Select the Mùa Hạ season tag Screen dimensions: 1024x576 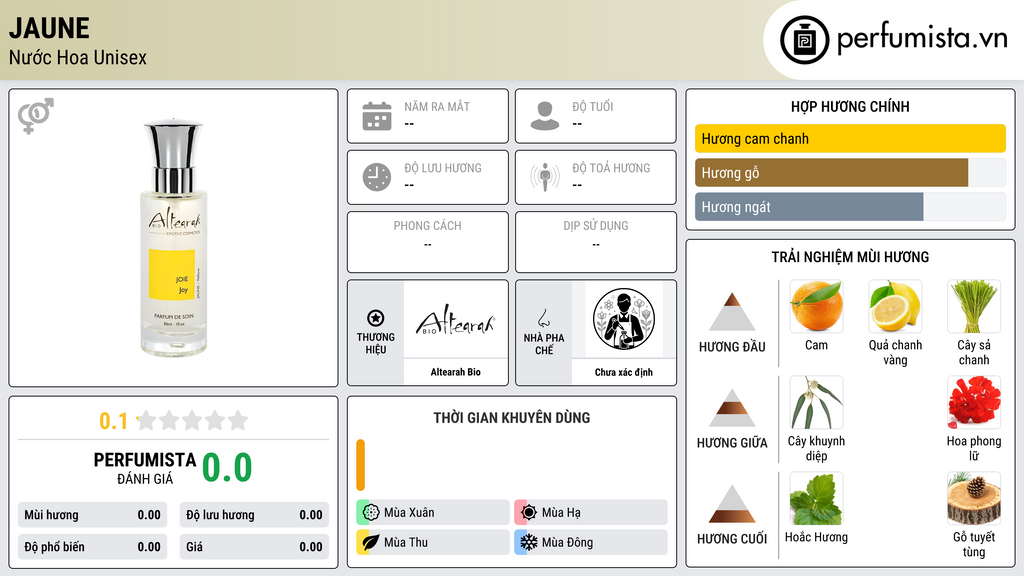591,513
